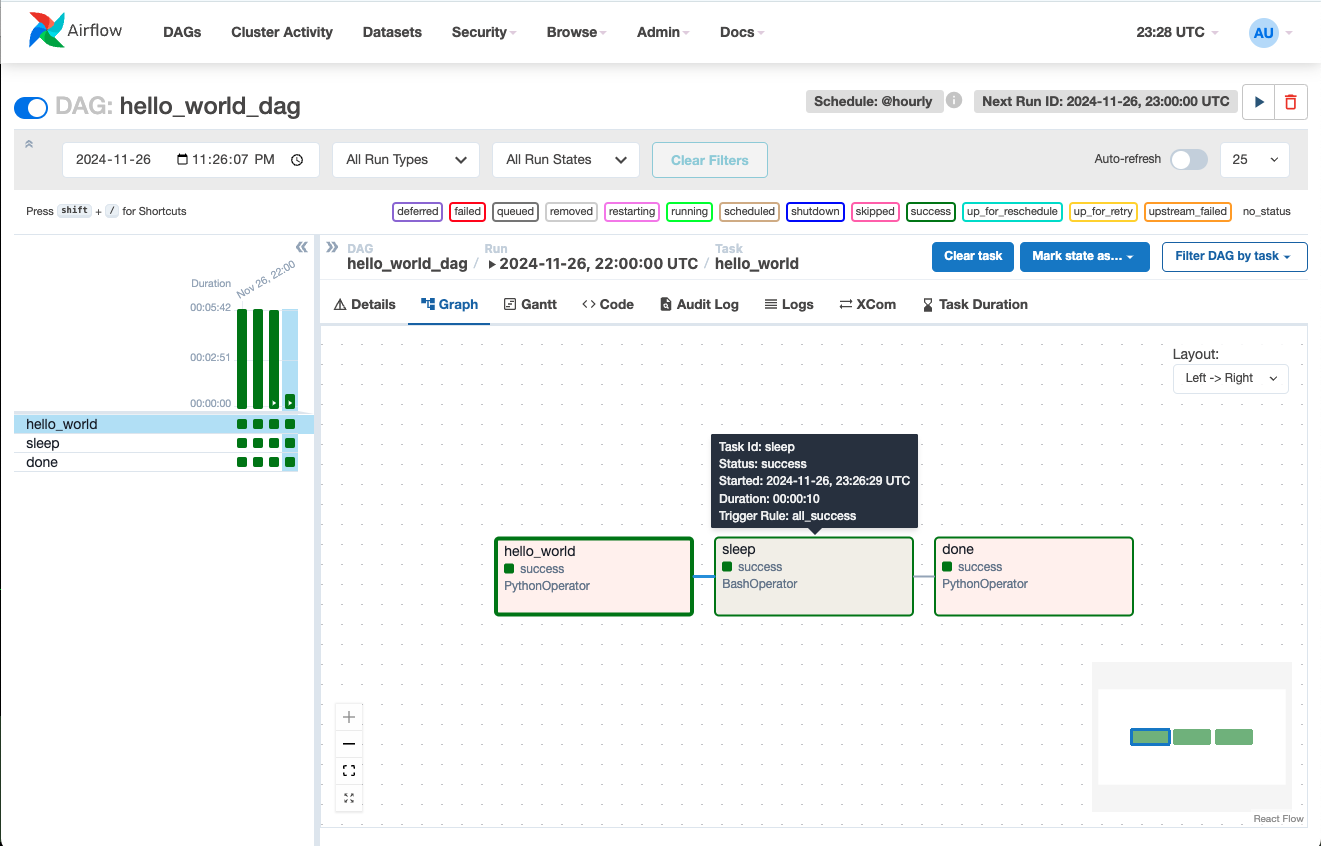Screen dimensions: 1321x846
Task: Click the queued status legend badge
Action: [516, 211]
